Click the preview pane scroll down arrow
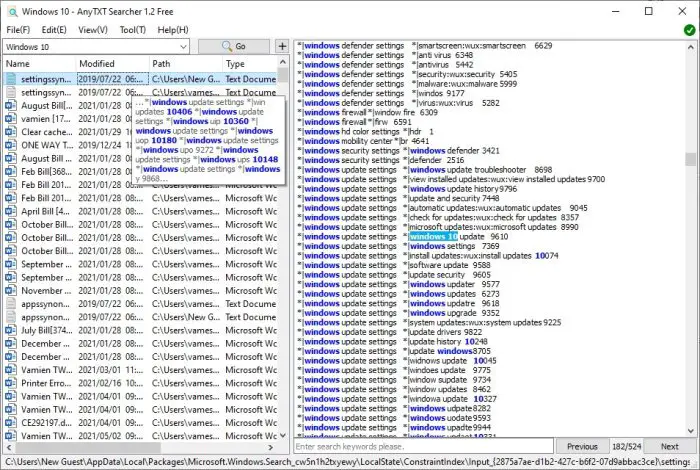This screenshot has height=470, width=700. click(x=691, y=431)
